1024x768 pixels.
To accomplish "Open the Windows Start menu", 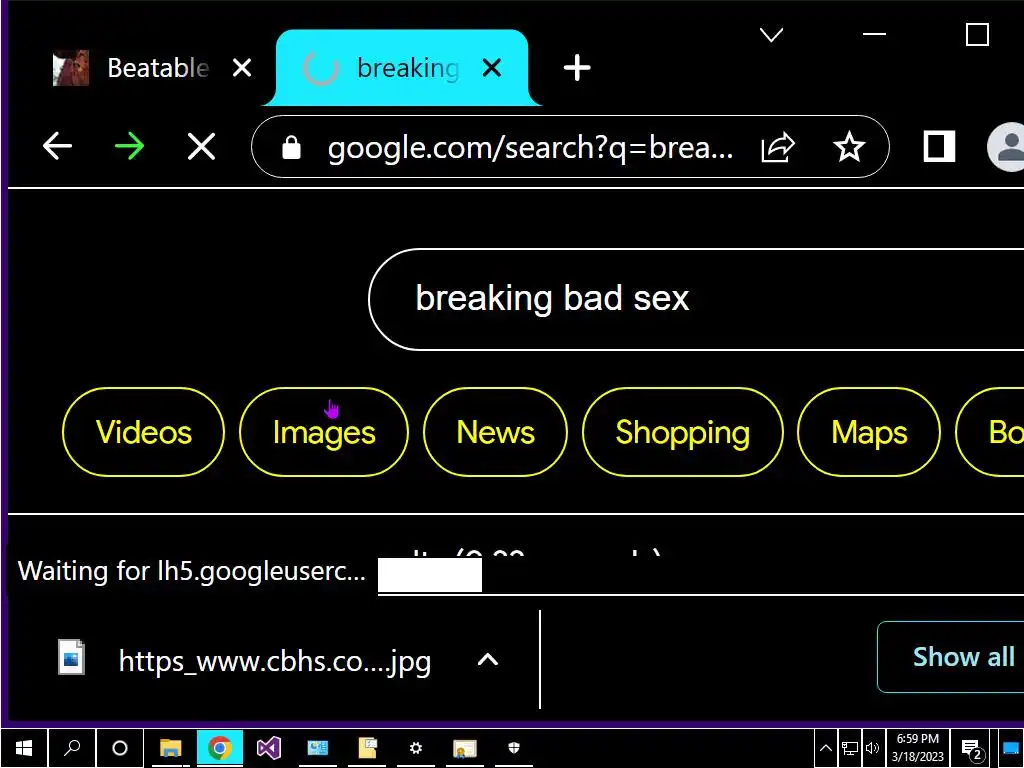I will 24,748.
